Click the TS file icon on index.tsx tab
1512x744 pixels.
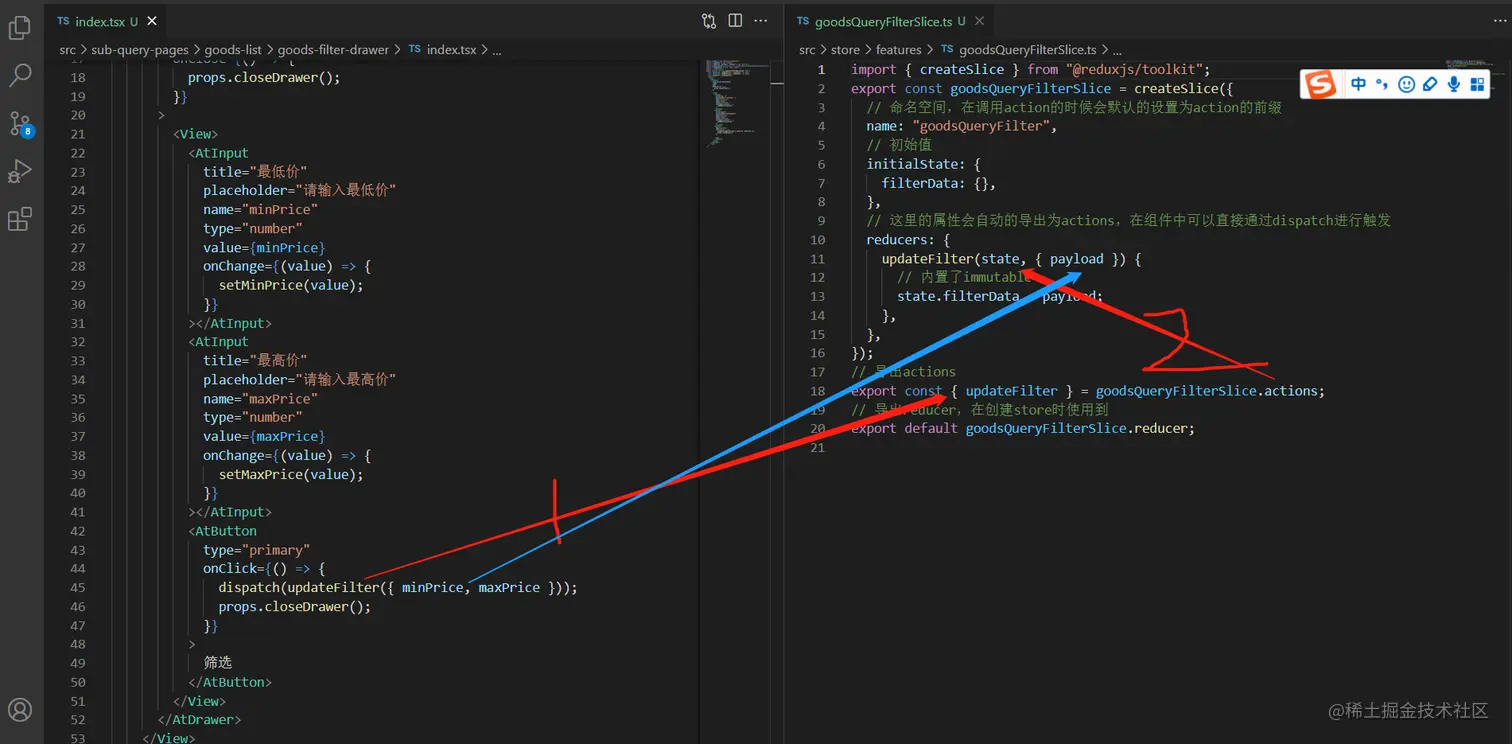(63, 21)
